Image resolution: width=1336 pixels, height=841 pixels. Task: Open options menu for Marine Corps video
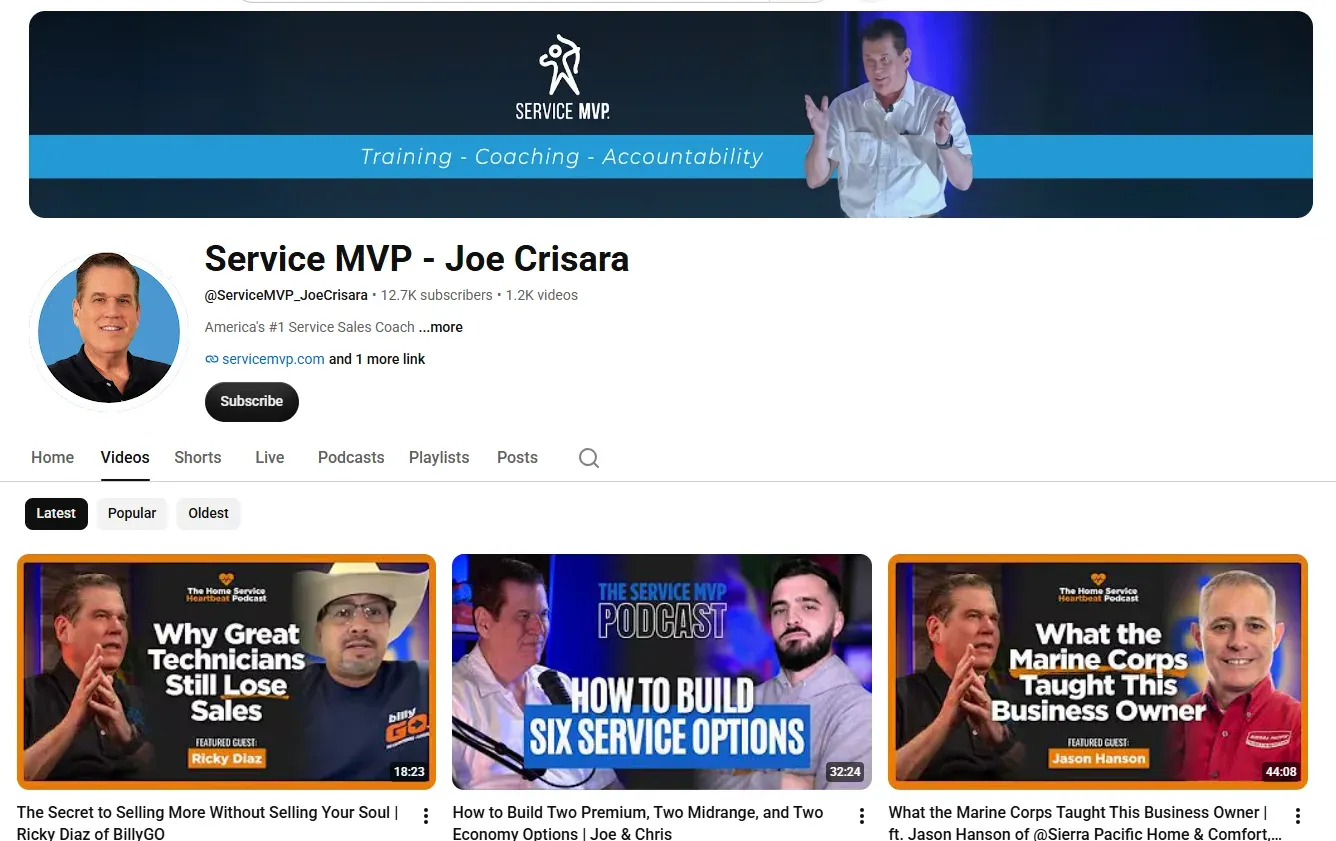pos(1298,816)
